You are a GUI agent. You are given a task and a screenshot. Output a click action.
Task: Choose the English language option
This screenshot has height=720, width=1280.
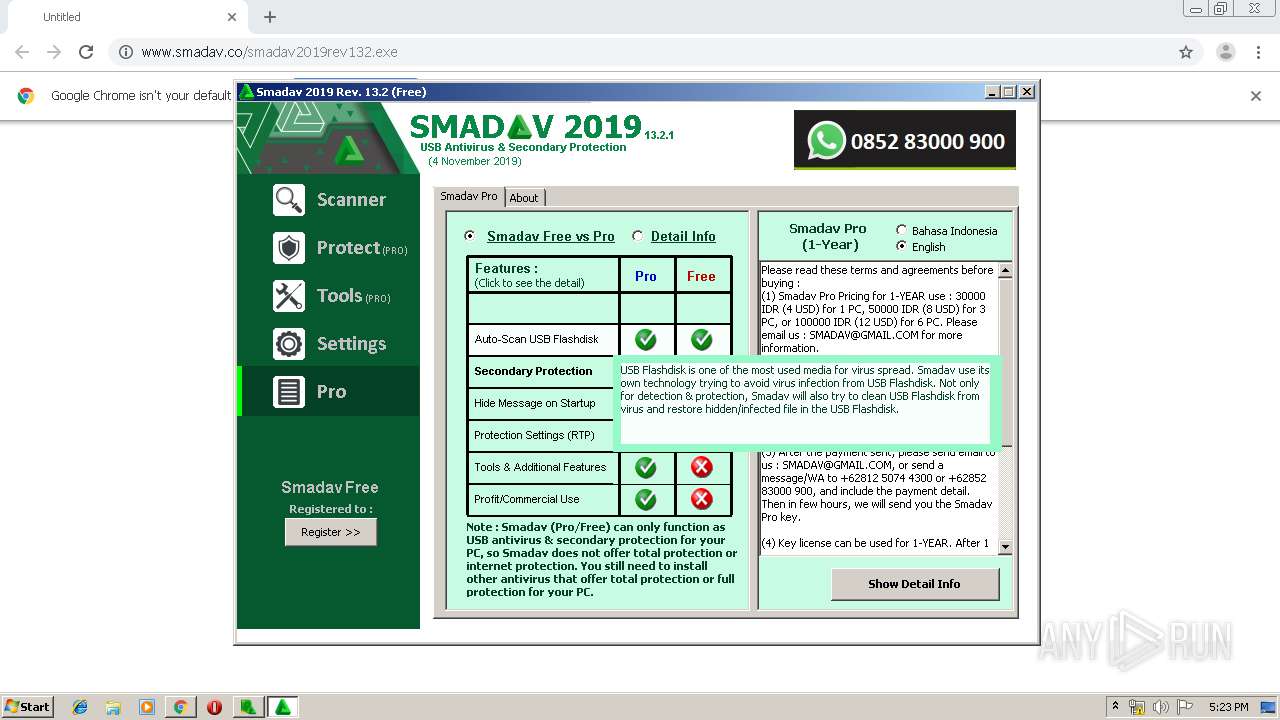point(902,246)
